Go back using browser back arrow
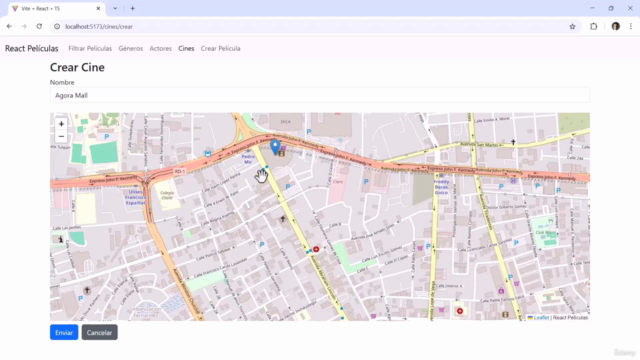Viewport: 640px width, 360px height. pos(9,27)
